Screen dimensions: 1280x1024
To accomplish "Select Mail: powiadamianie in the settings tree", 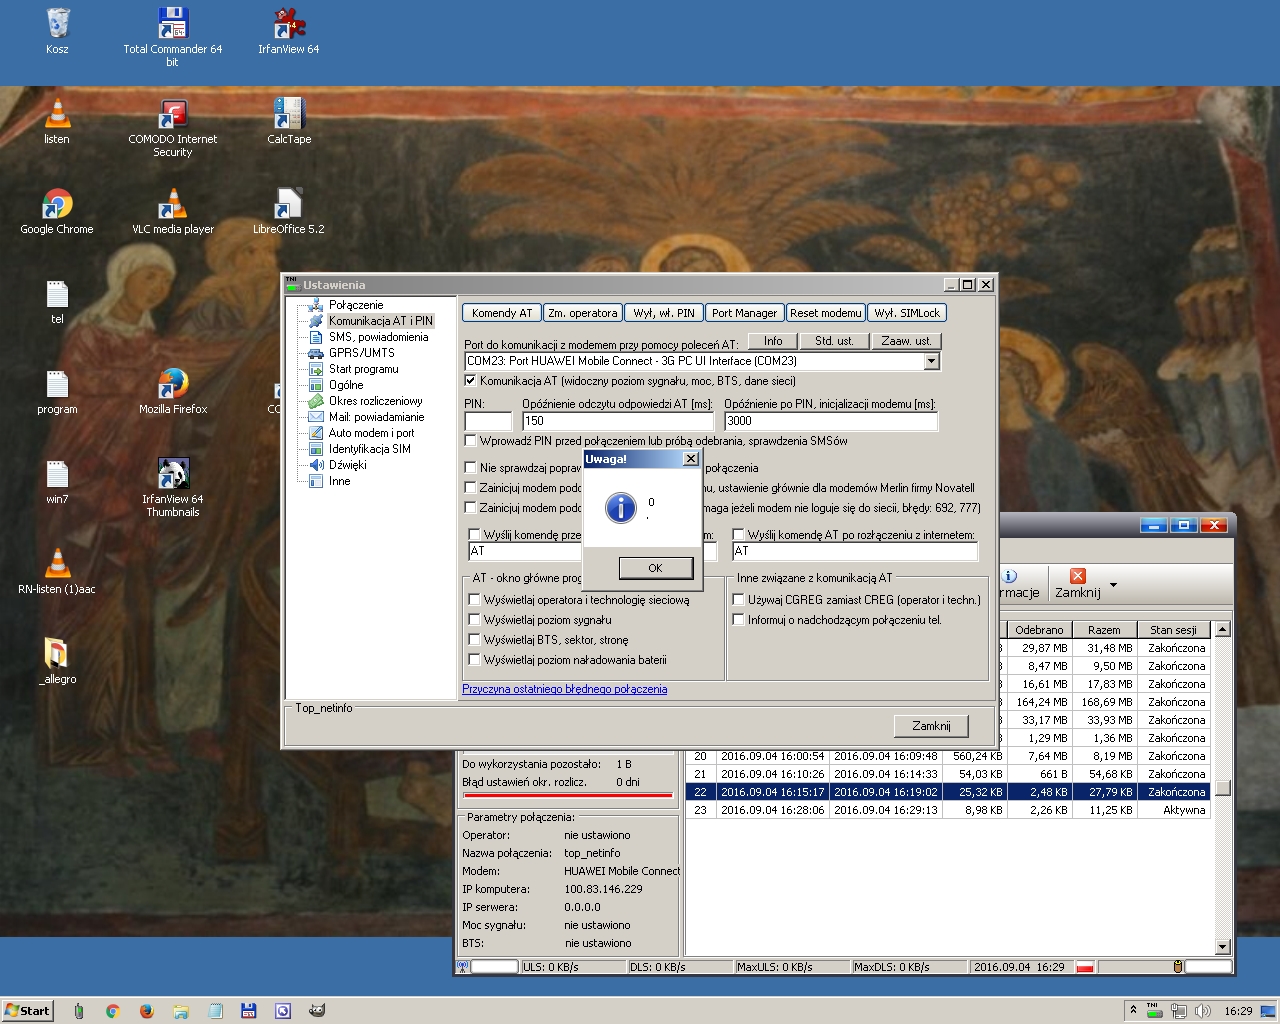I will click(x=376, y=417).
